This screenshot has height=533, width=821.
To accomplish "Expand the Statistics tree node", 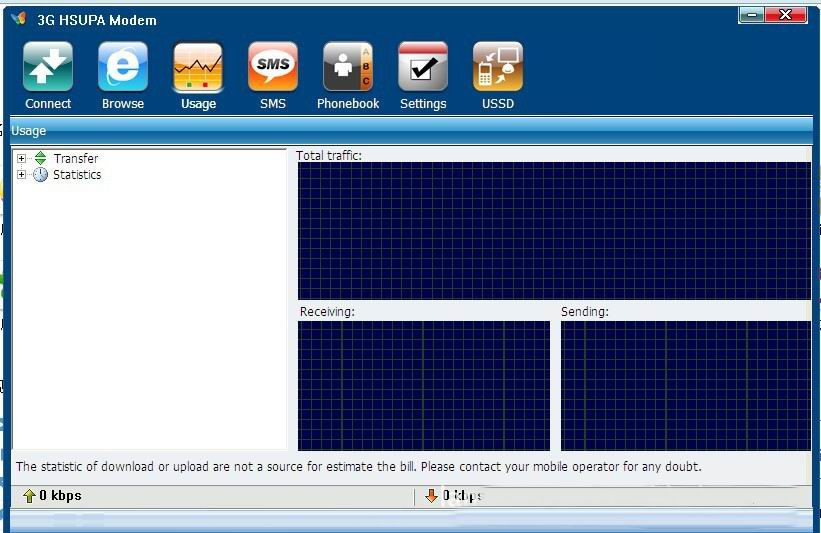I will click(22, 174).
